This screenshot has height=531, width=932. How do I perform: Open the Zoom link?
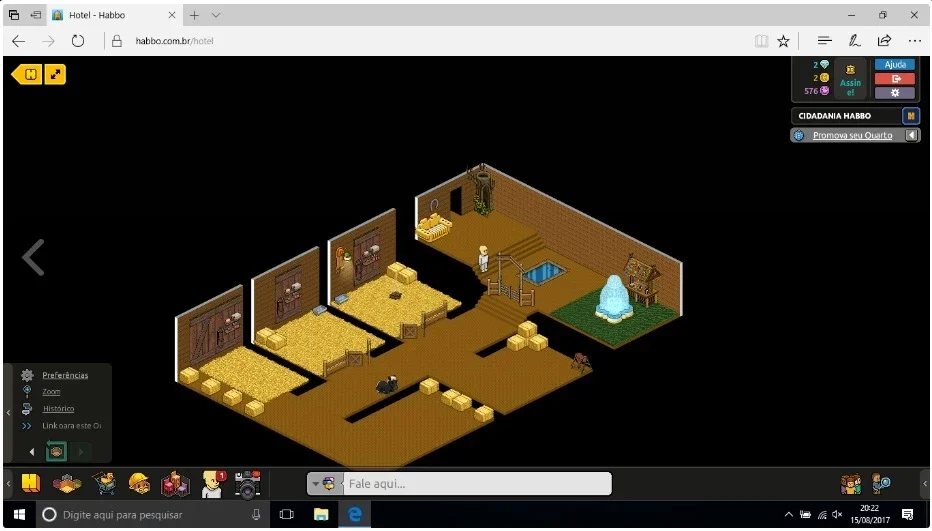51,392
